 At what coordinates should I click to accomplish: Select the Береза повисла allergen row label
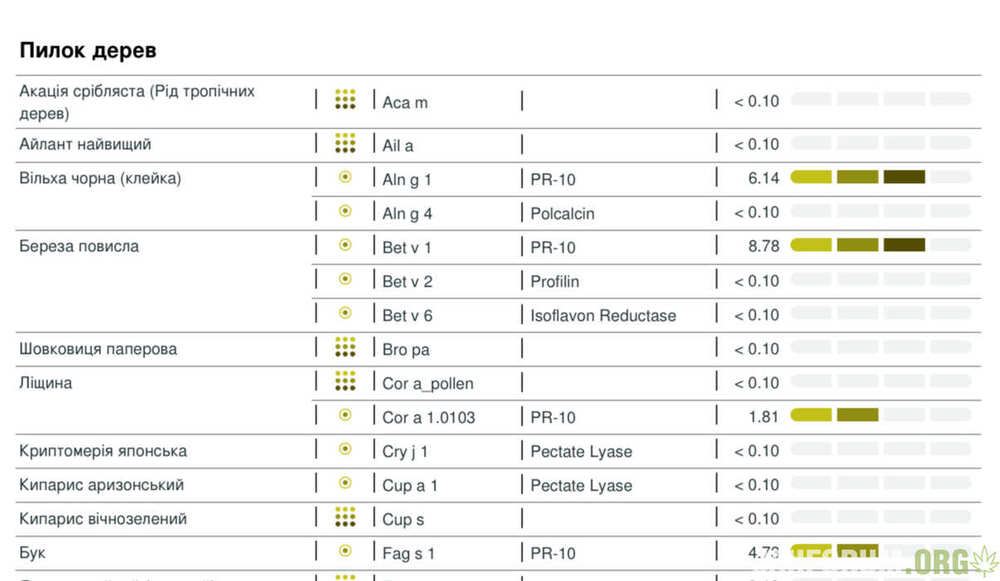pos(79,246)
